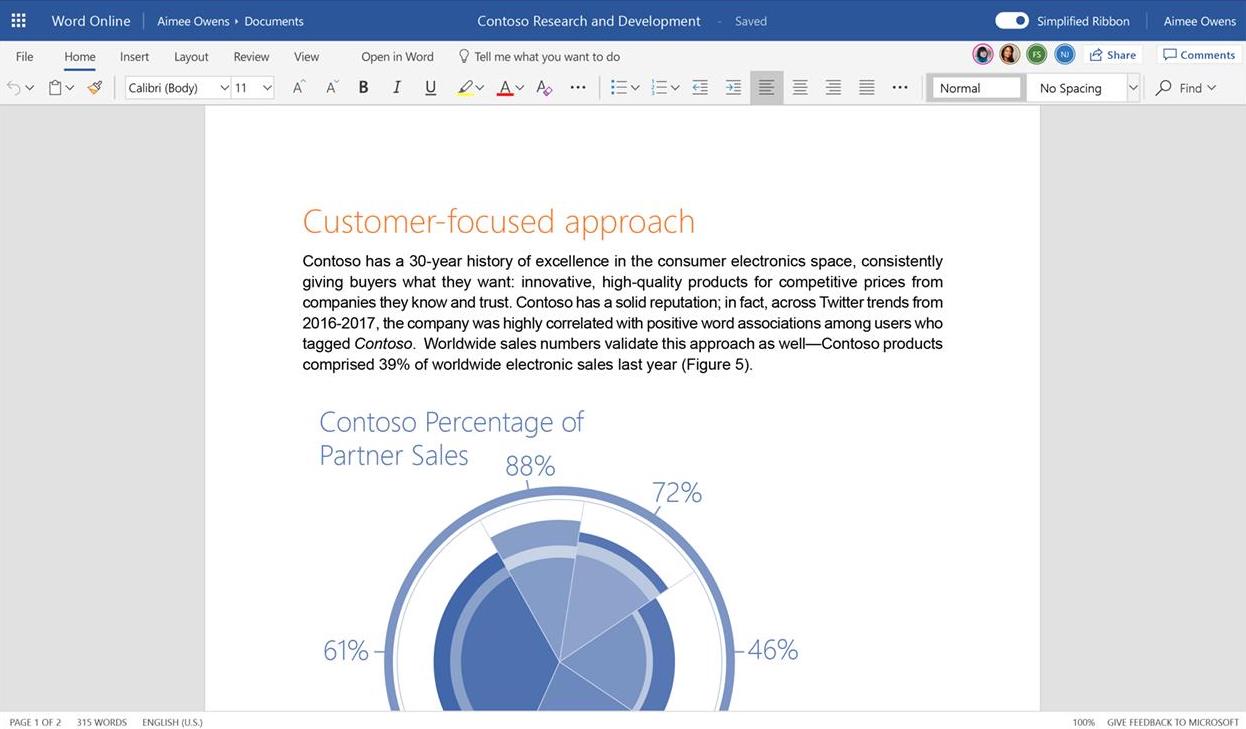Screen dimensions: 1246x729
Task: Apply the Normal style
Action: (977, 88)
